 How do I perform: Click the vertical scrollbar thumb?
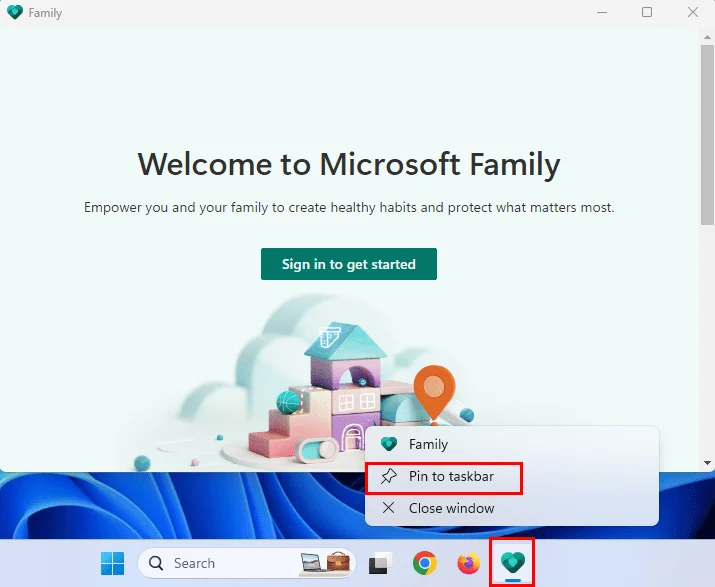[707, 135]
